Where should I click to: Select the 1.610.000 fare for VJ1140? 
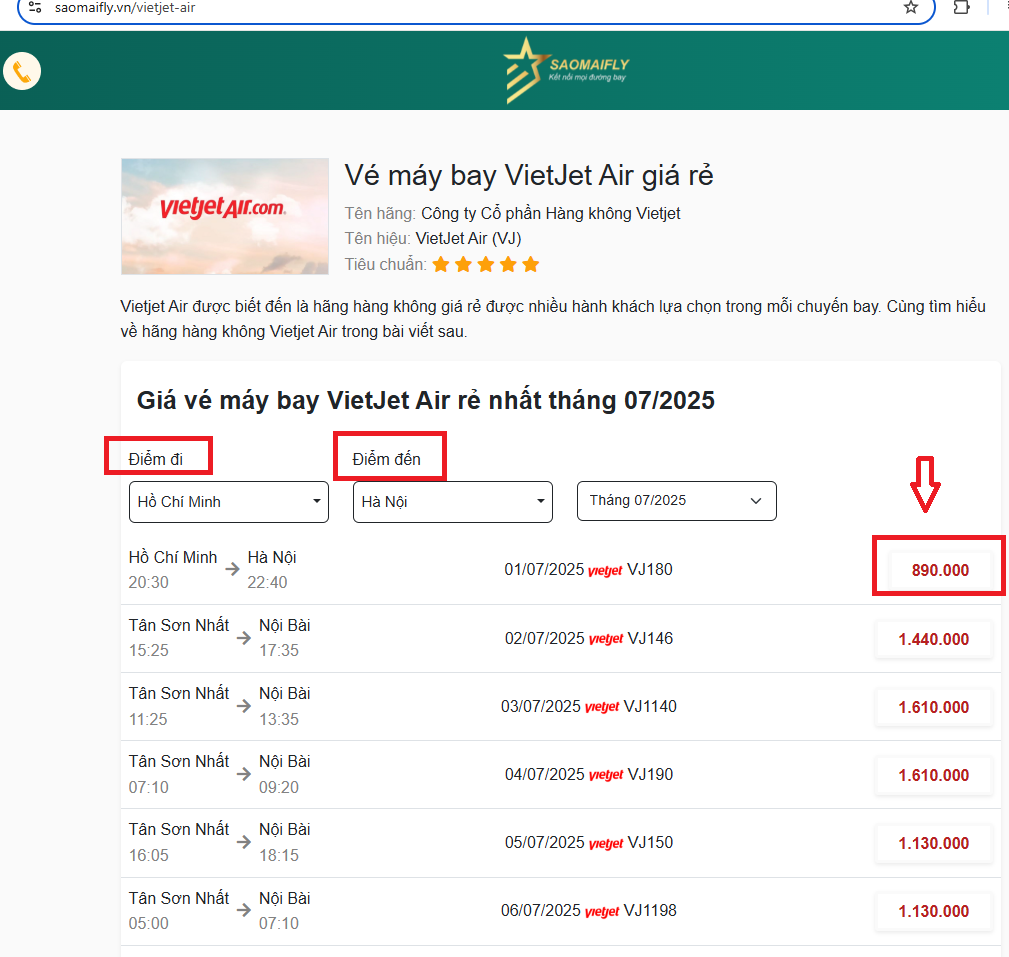click(934, 707)
